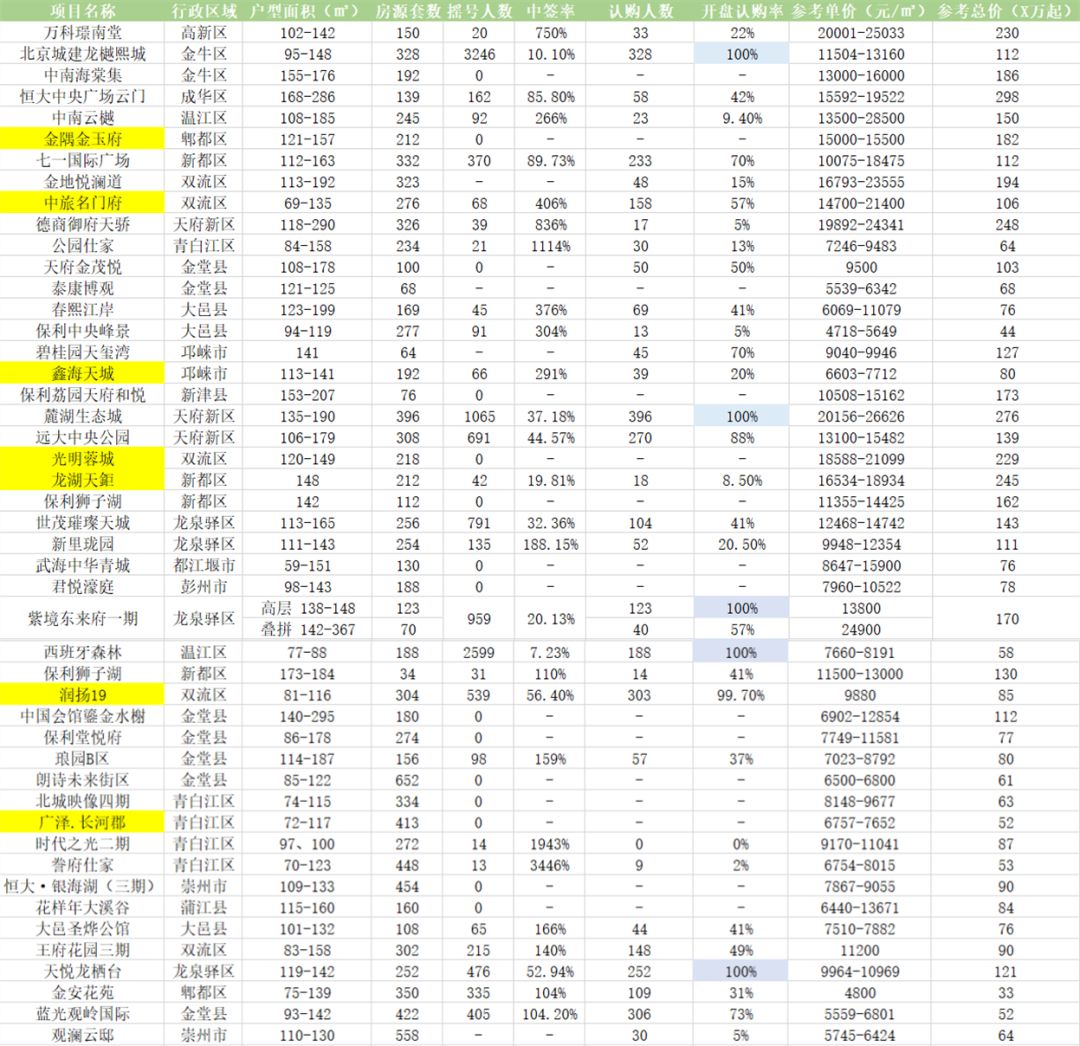Click the 蒲江县 district cell
This screenshot has width=1080, height=1046.
204,908
